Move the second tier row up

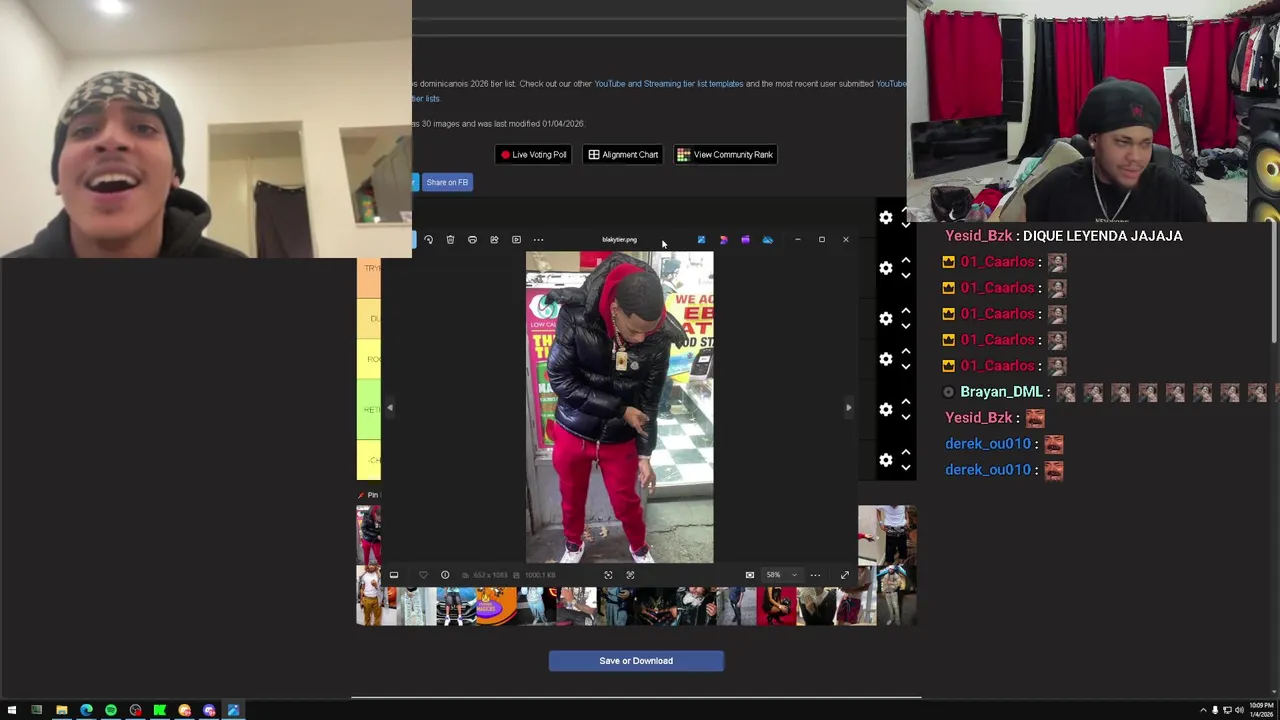pyautogui.click(x=906, y=261)
